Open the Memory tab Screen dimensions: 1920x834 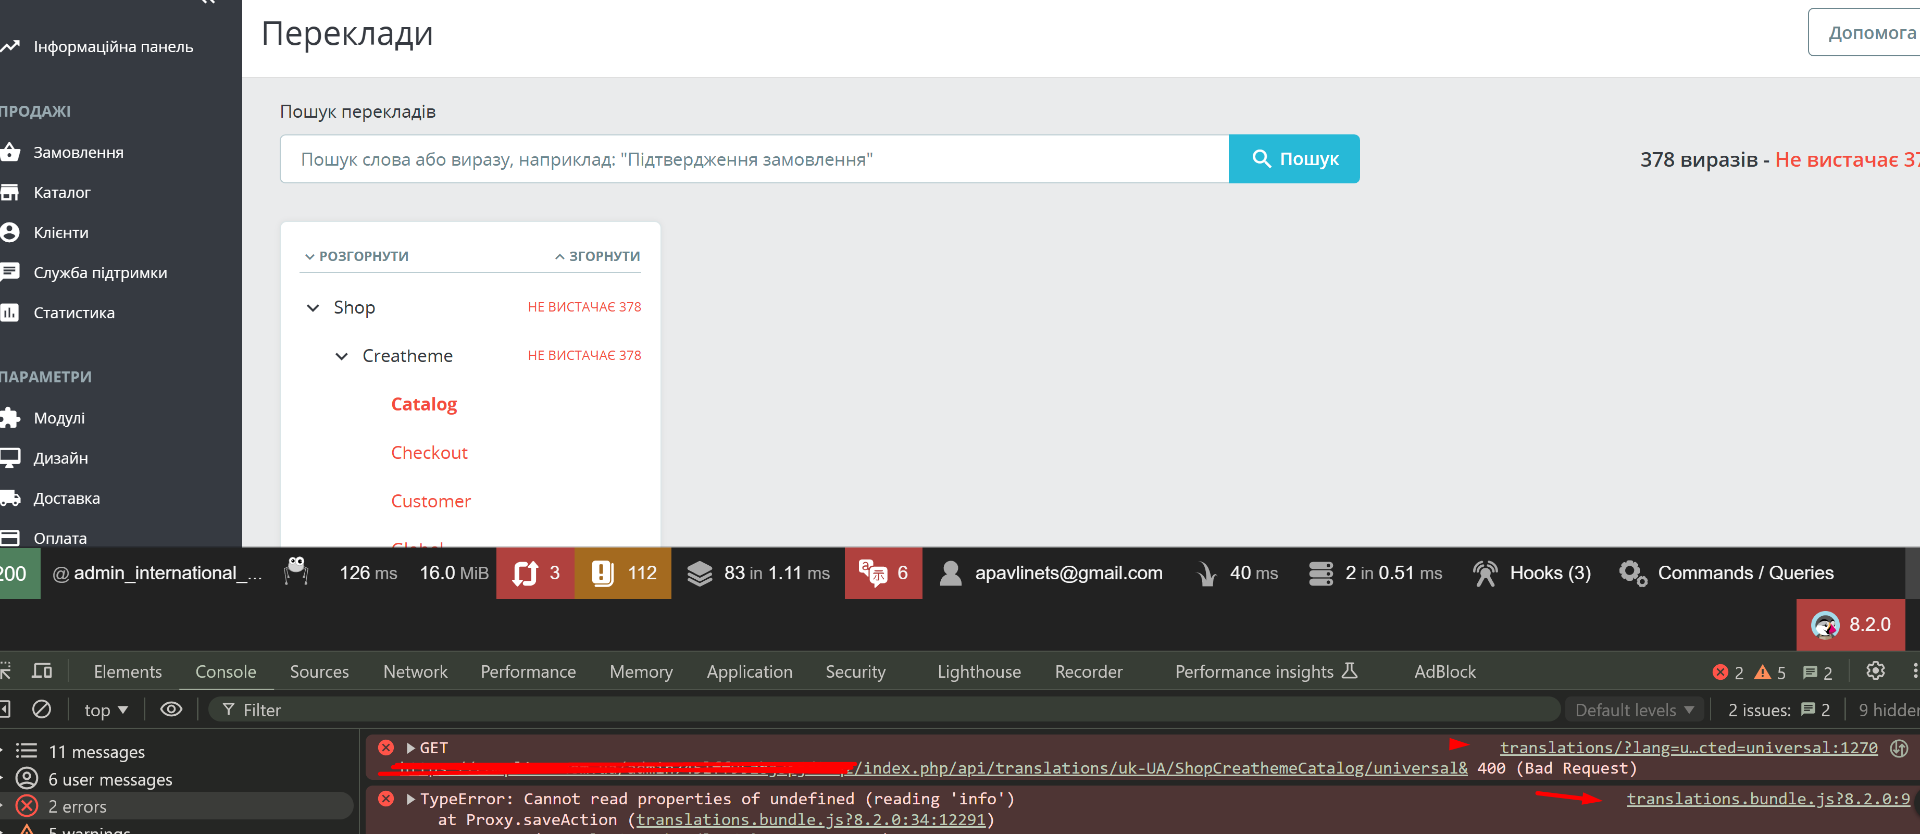click(641, 672)
